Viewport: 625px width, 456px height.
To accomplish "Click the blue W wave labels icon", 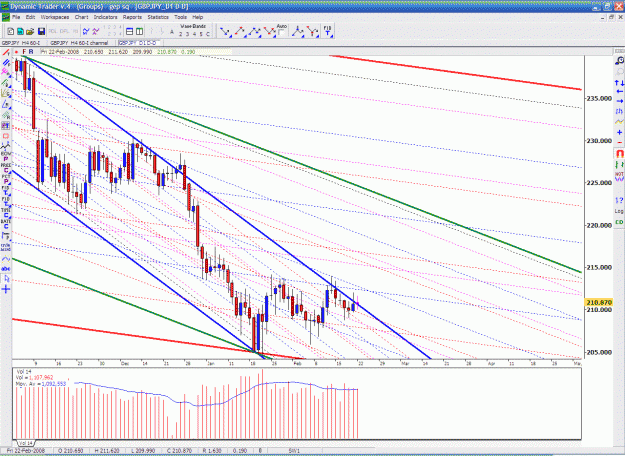I will click(86, 31).
